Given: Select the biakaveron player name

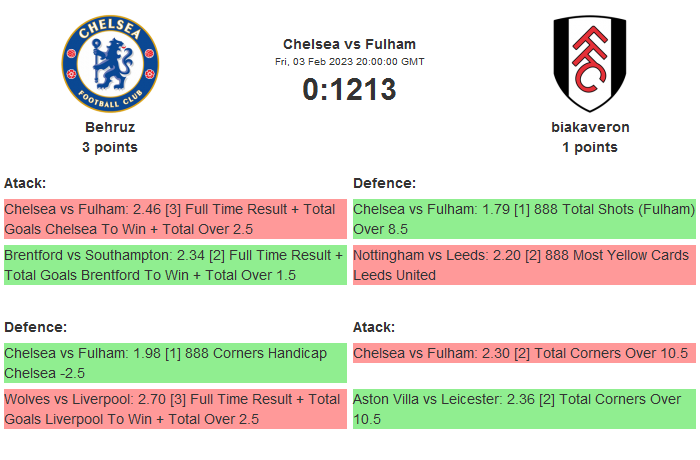Looking at the screenshot, I should 590,127.
